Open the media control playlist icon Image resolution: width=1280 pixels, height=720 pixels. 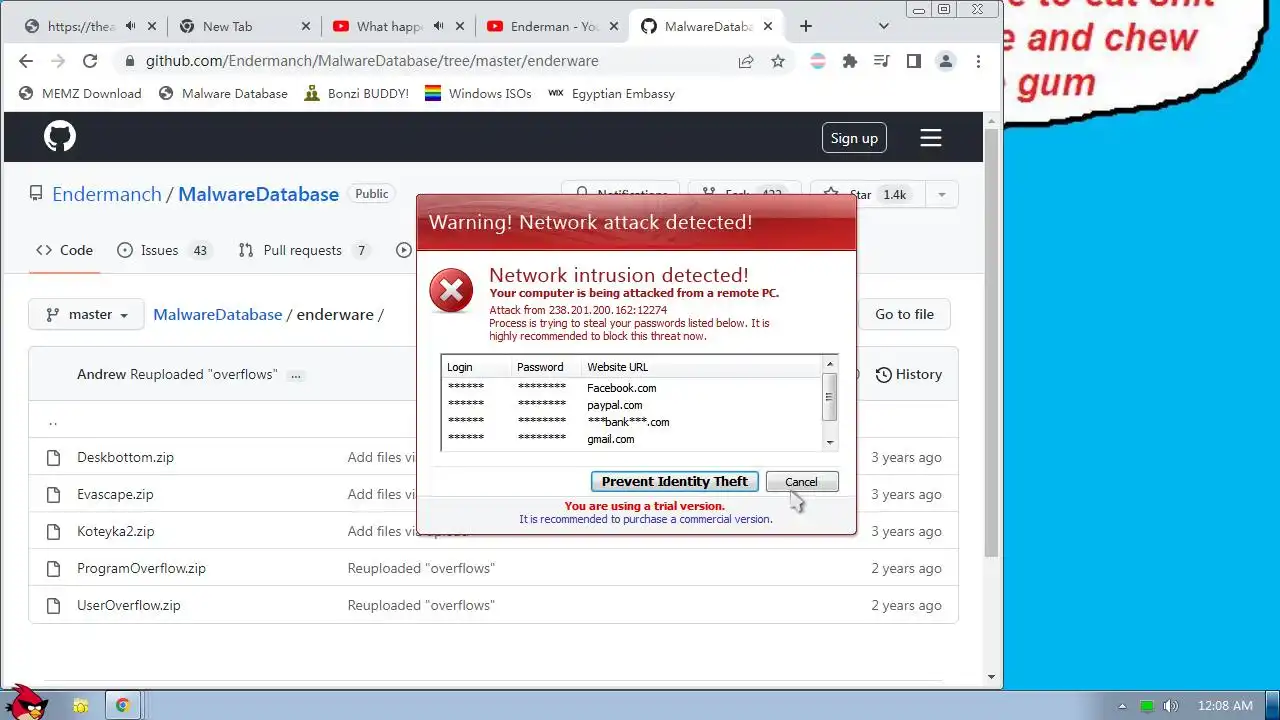coord(881,61)
